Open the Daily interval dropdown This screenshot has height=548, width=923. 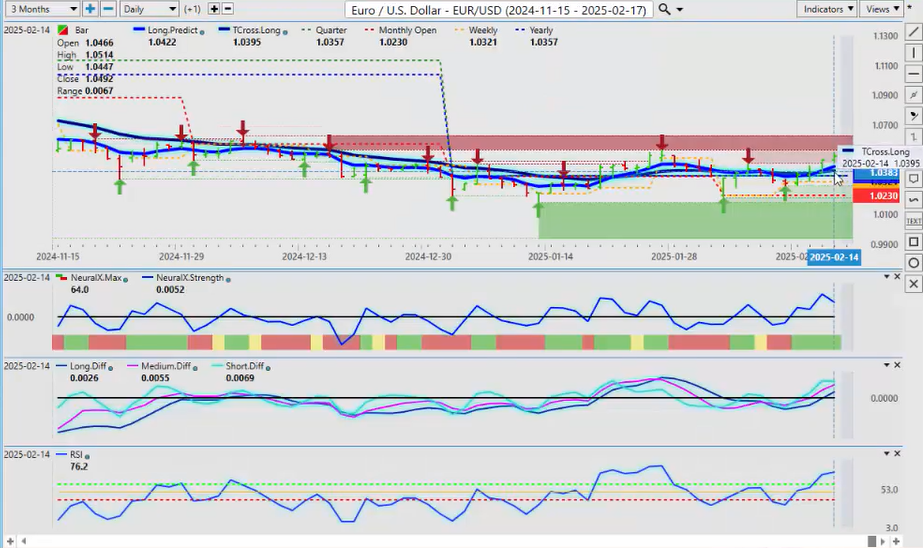(149, 9)
